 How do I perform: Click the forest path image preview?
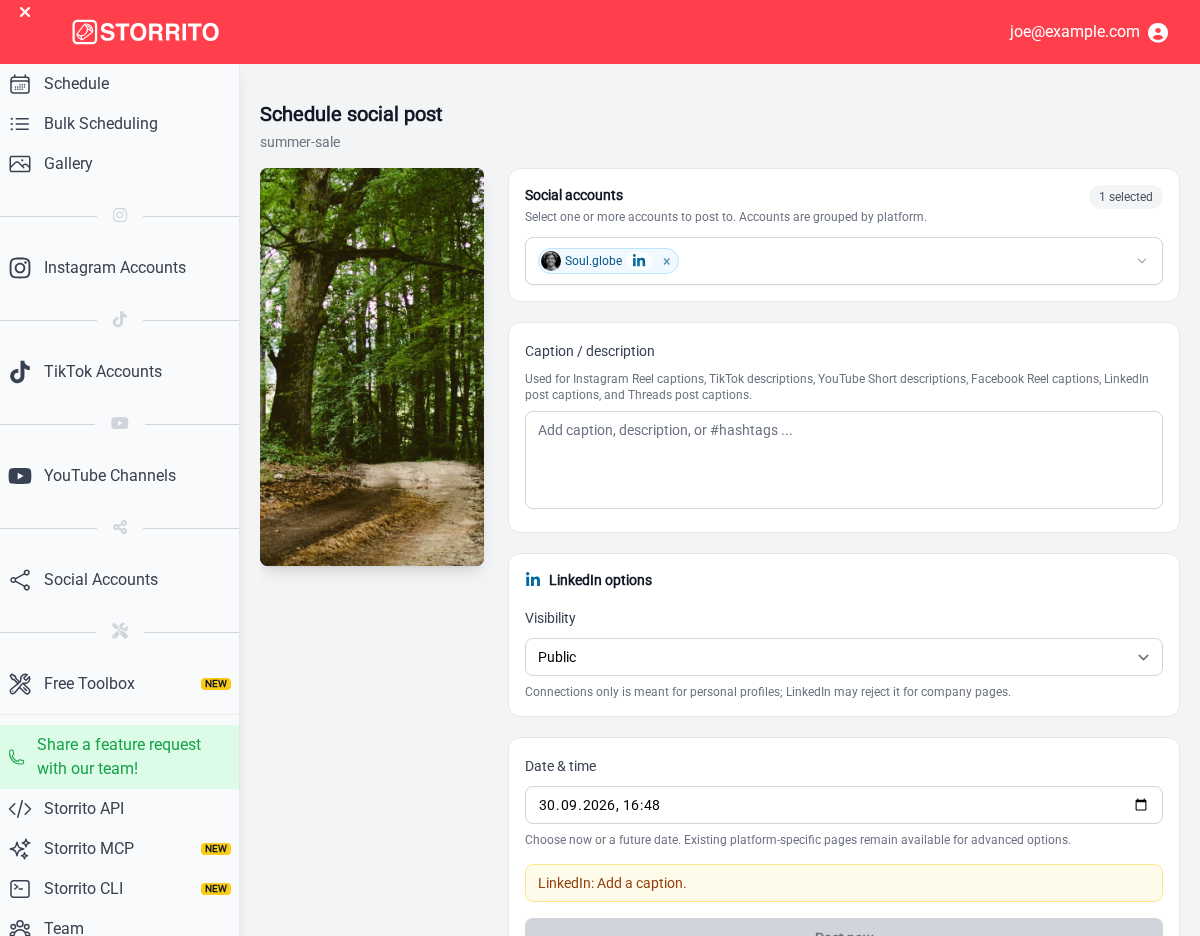(x=372, y=367)
